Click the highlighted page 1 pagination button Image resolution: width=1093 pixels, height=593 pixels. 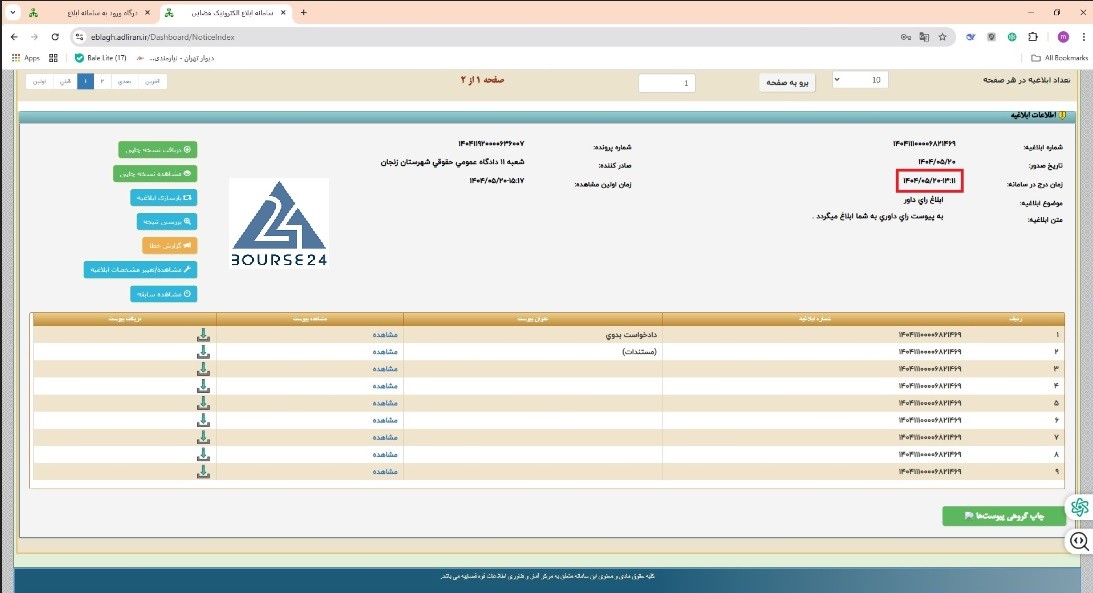pos(85,82)
